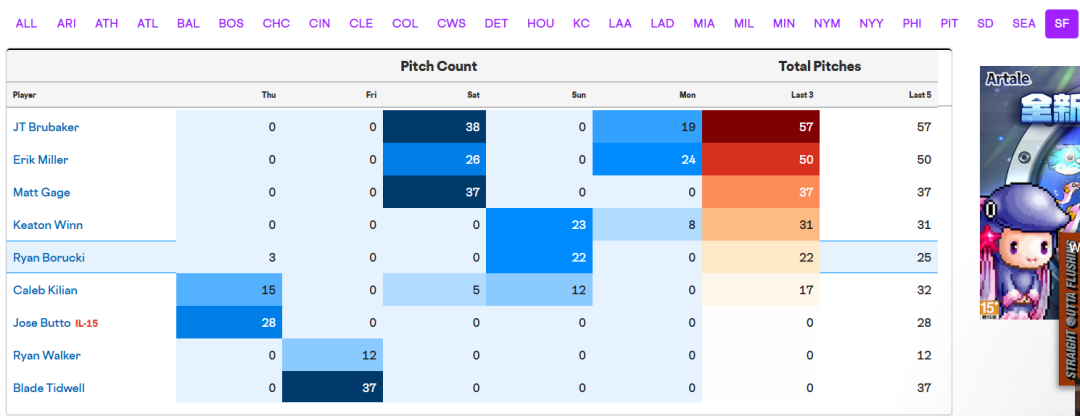1080x416 pixels.
Task: Switch to the SEA team tab
Action: pyautogui.click(x=1024, y=23)
